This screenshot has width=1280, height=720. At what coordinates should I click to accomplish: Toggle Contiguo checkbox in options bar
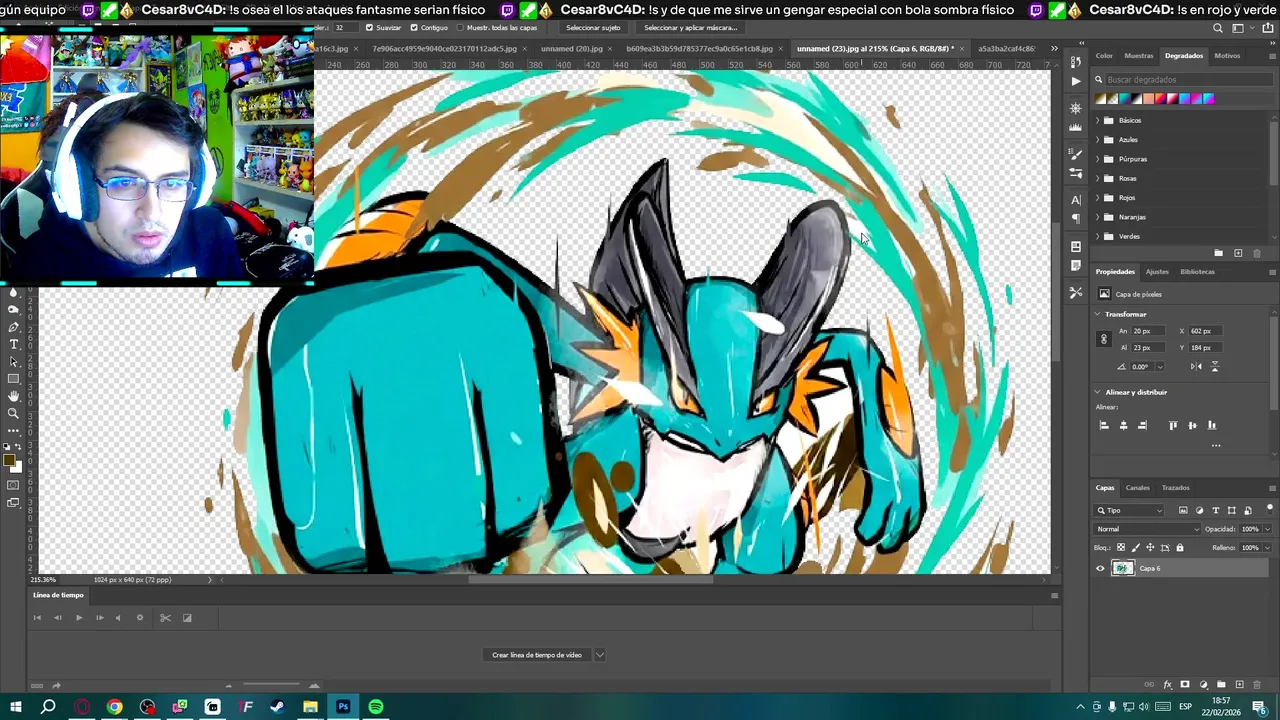[414, 28]
